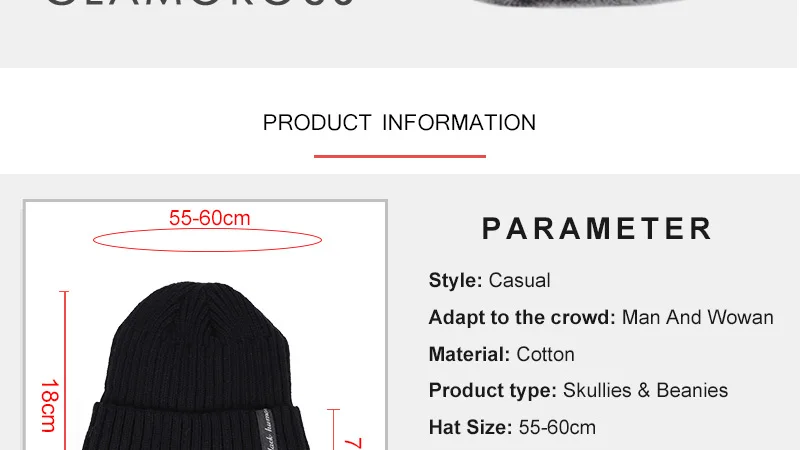Click the PARAMETER title
The image size is (800, 450).
(x=597, y=228)
